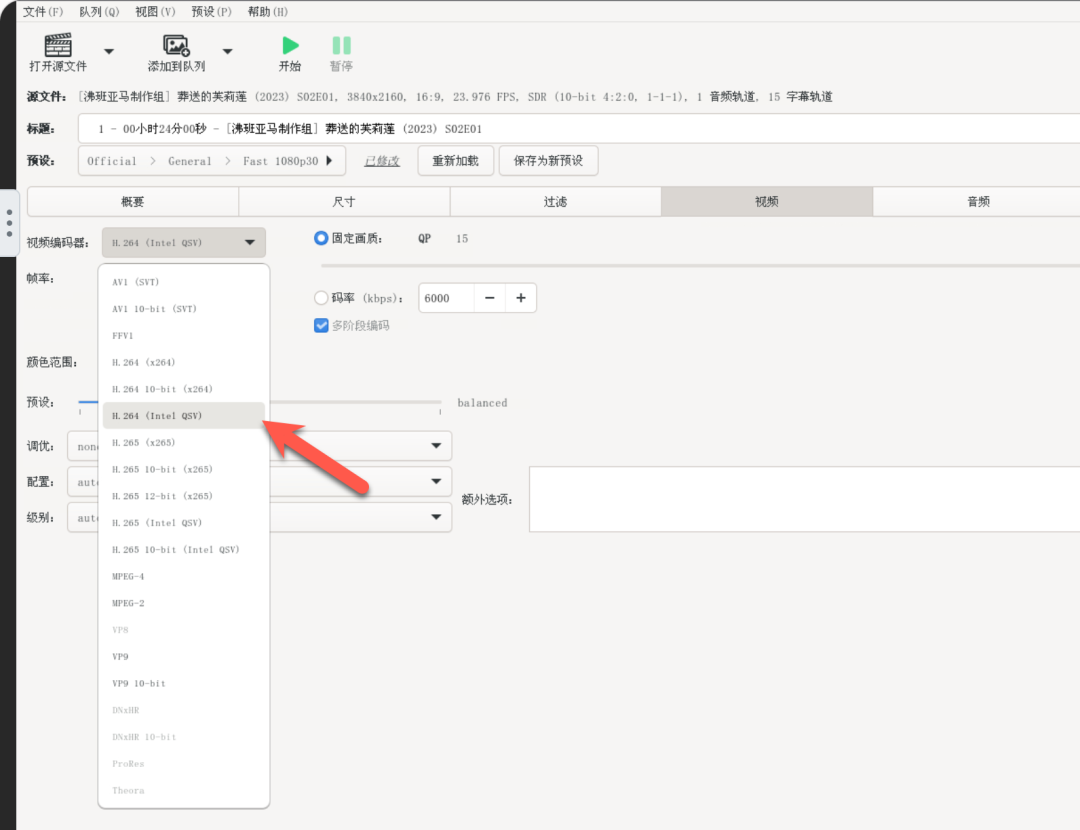
Task: Open preset menu arrow after Fast 1080p30
Action: (329, 160)
